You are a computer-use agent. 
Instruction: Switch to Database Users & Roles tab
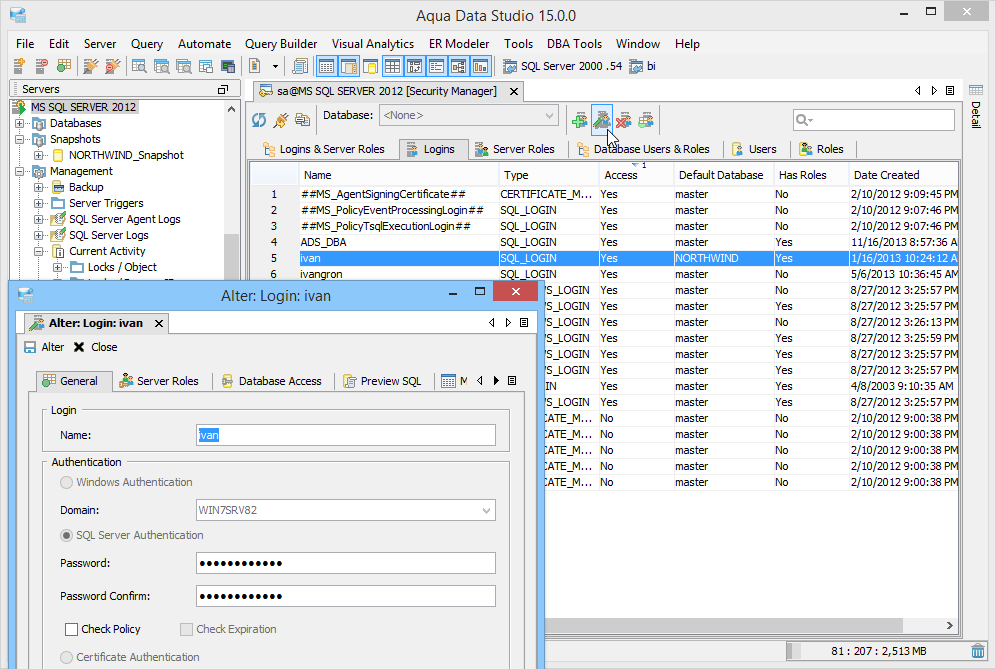(643, 149)
